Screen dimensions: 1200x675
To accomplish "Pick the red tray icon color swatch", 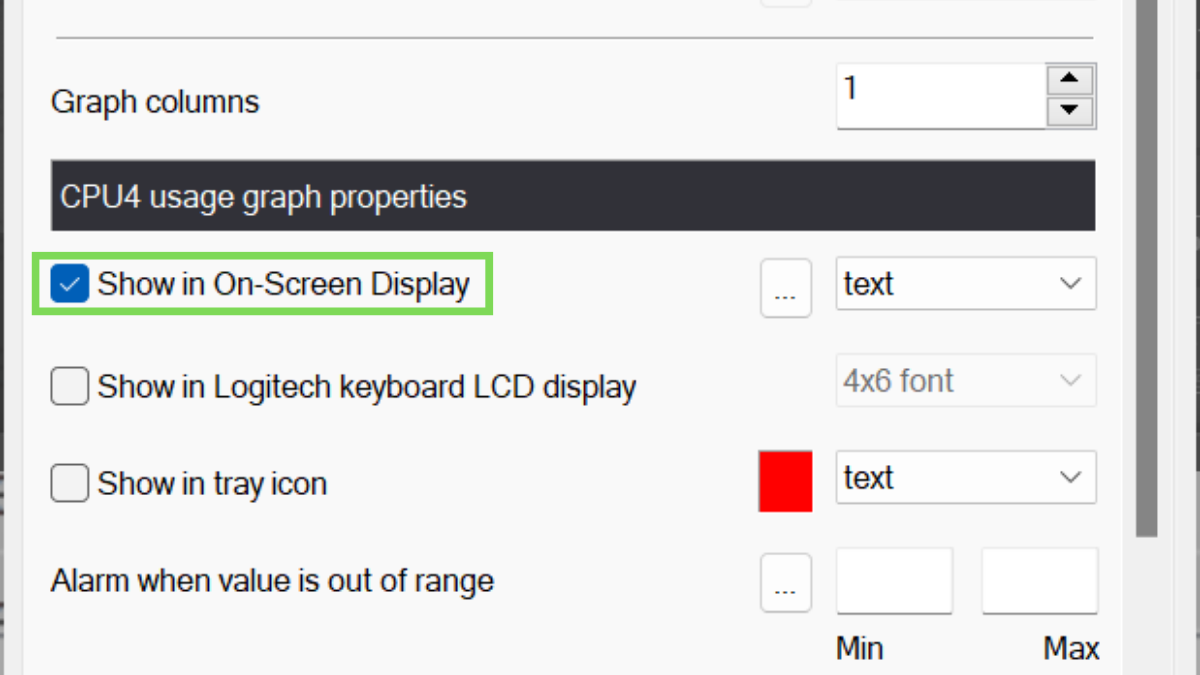I will (x=786, y=481).
